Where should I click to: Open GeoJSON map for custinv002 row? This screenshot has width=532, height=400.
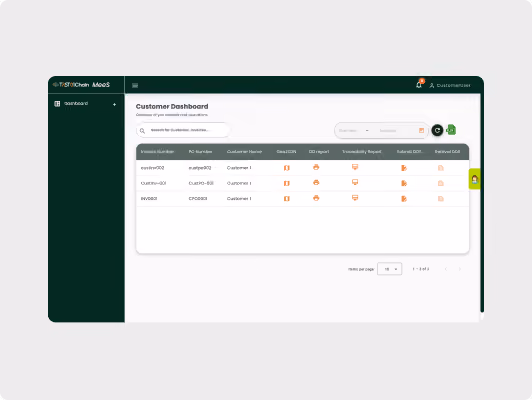[x=287, y=168]
